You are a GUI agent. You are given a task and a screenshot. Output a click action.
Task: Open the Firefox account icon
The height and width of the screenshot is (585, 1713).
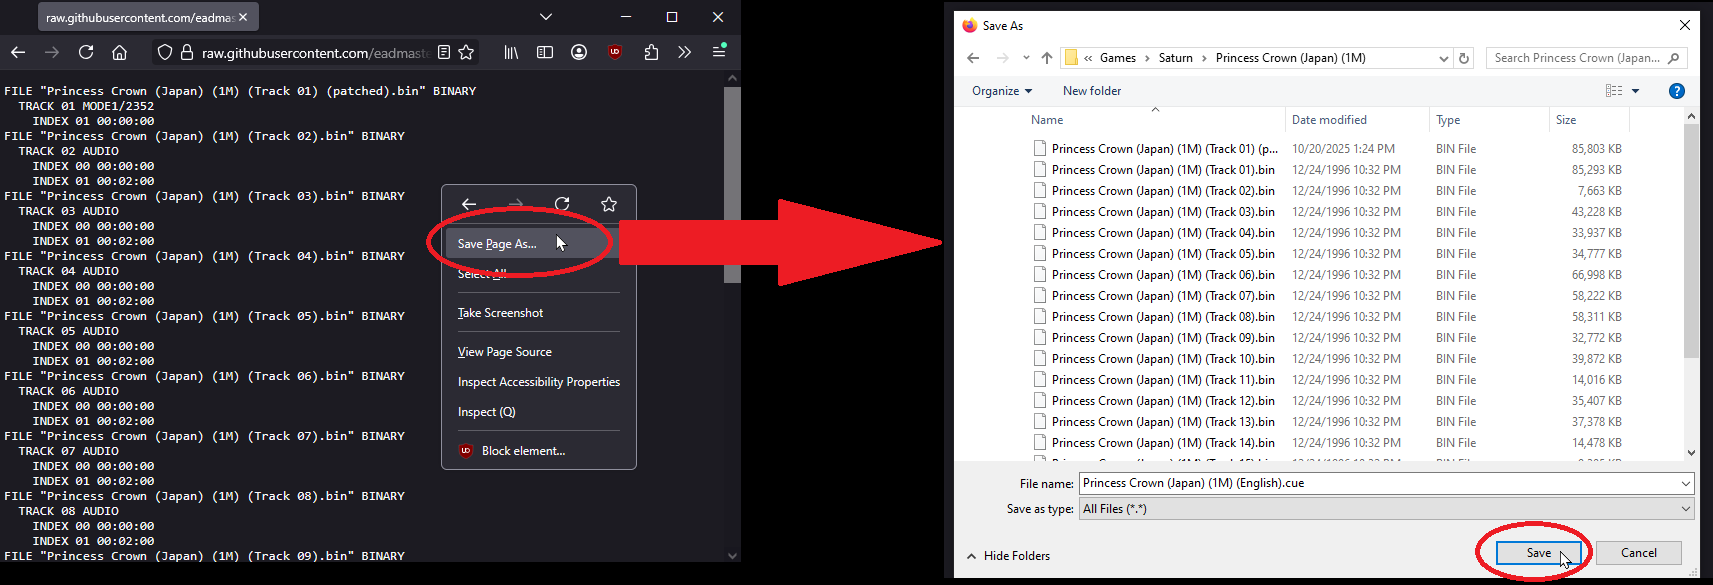(579, 52)
